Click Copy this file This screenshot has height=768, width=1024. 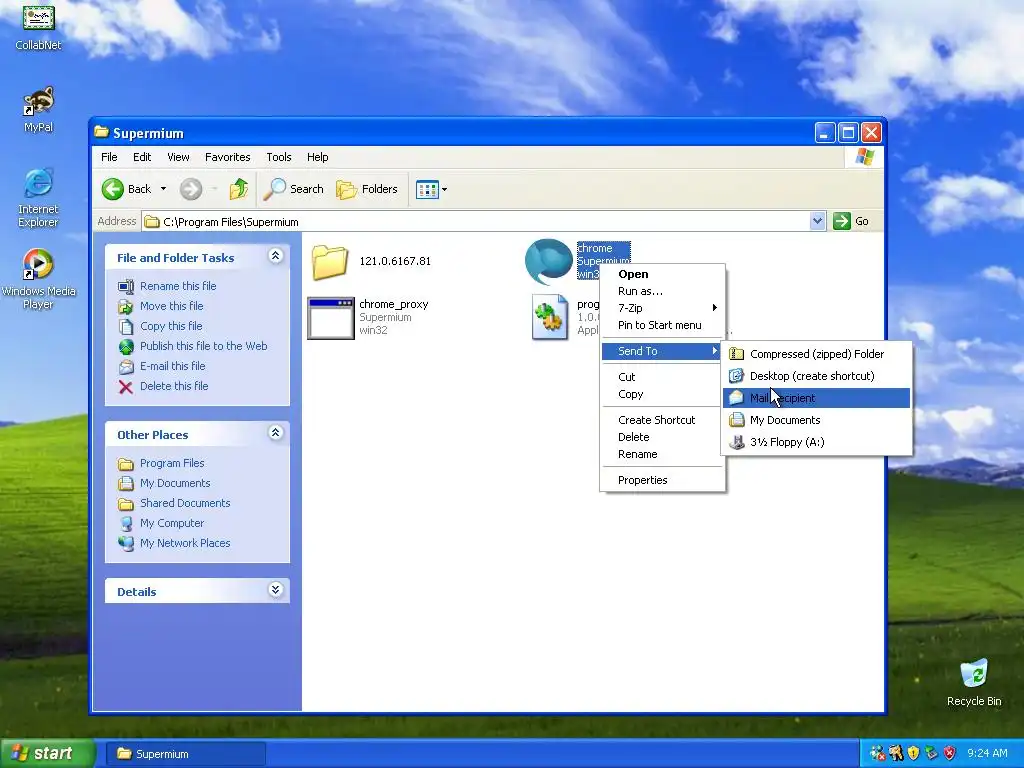(x=171, y=326)
